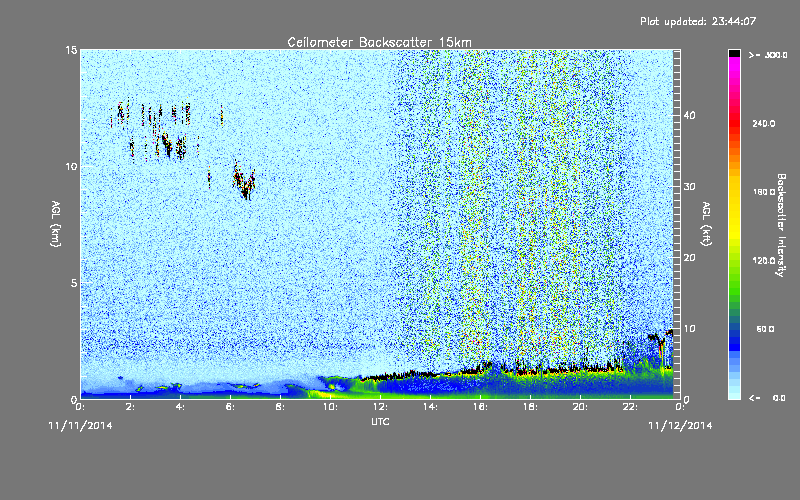Click the "AGL (kft)" right axis label
The height and width of the screenshot is (500, 800).
706,223
